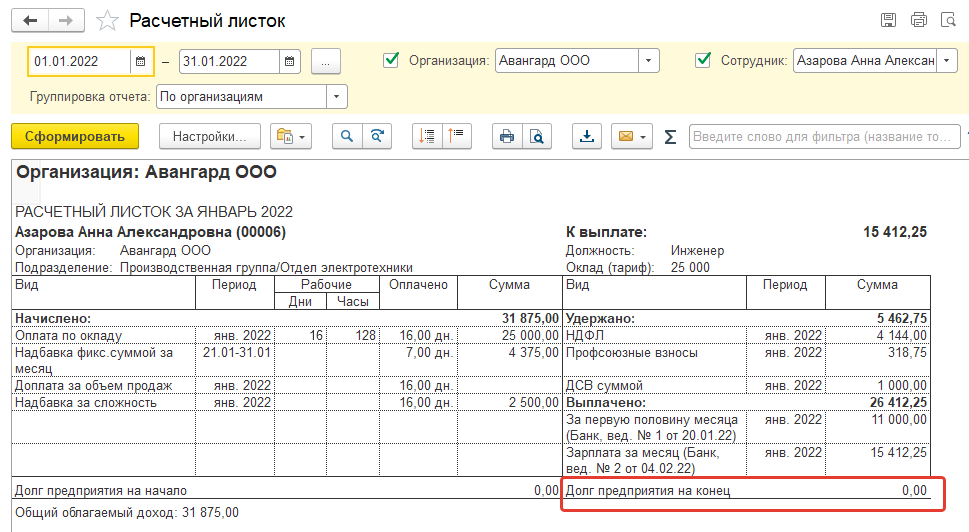Click the period selection ellipsis button
Screen dimensions: 969x532
pos(326,61)
